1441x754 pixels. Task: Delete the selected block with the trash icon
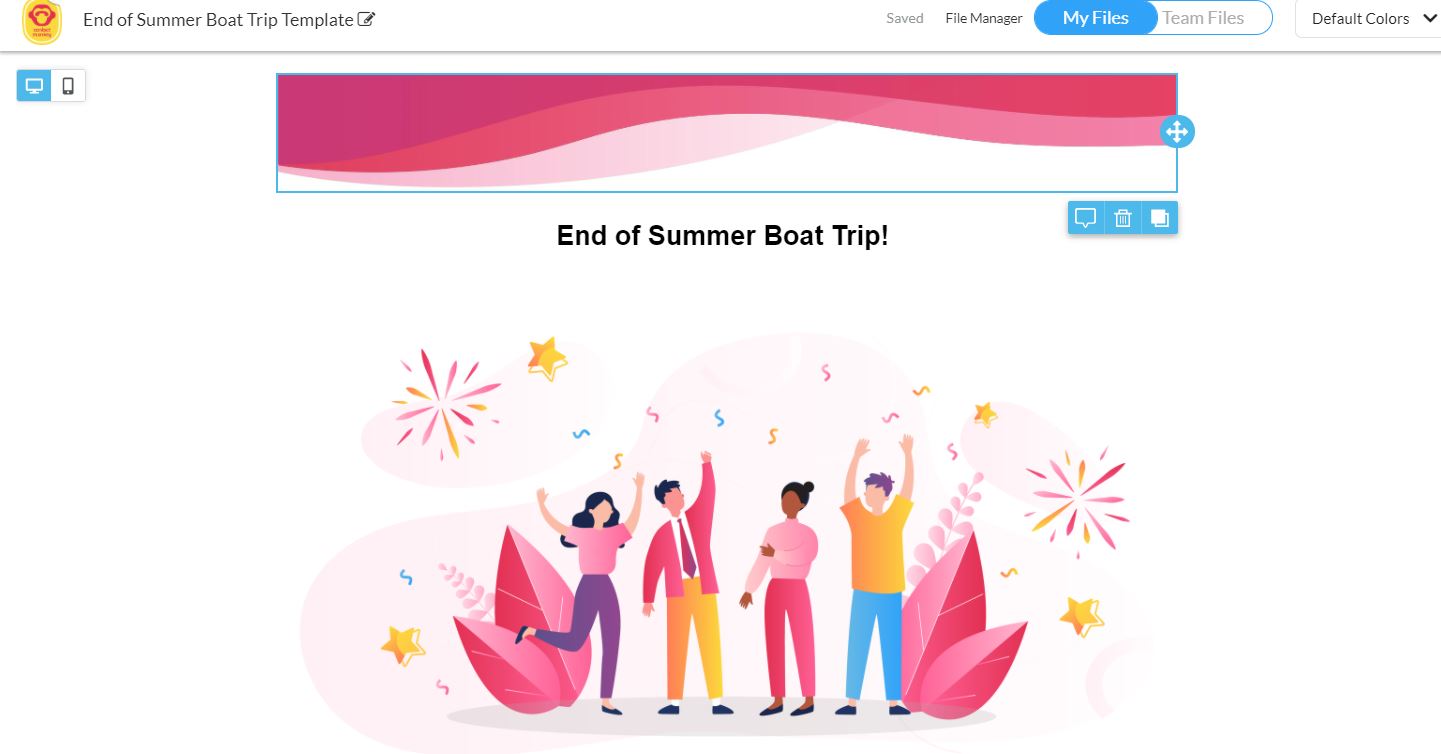point(1123,218)
